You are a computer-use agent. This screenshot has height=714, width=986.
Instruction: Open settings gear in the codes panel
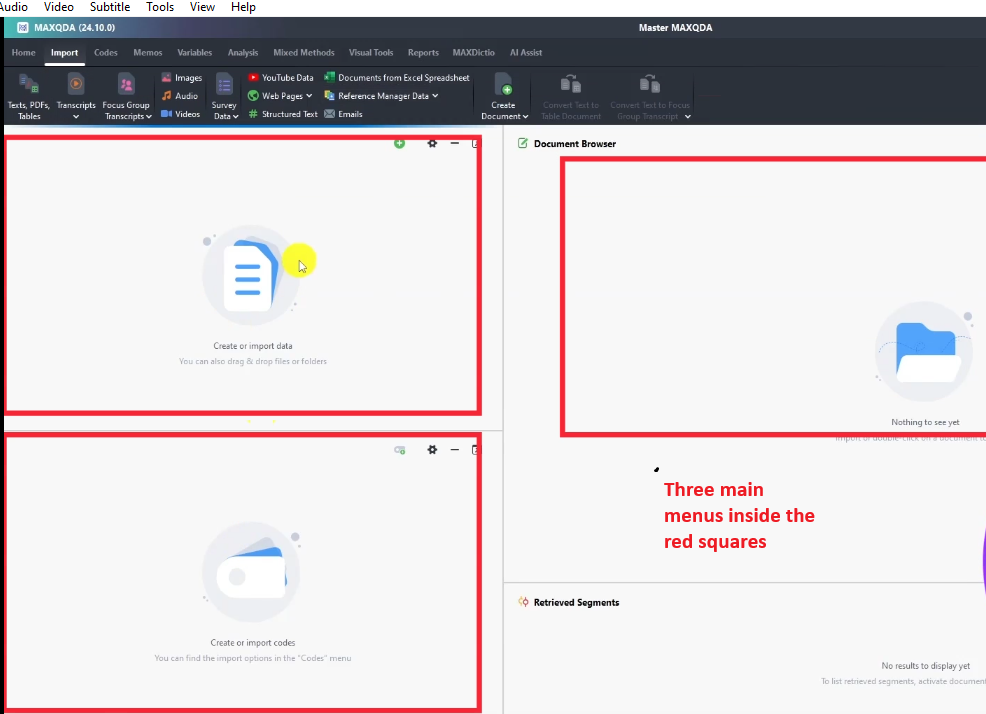[432, 450]
